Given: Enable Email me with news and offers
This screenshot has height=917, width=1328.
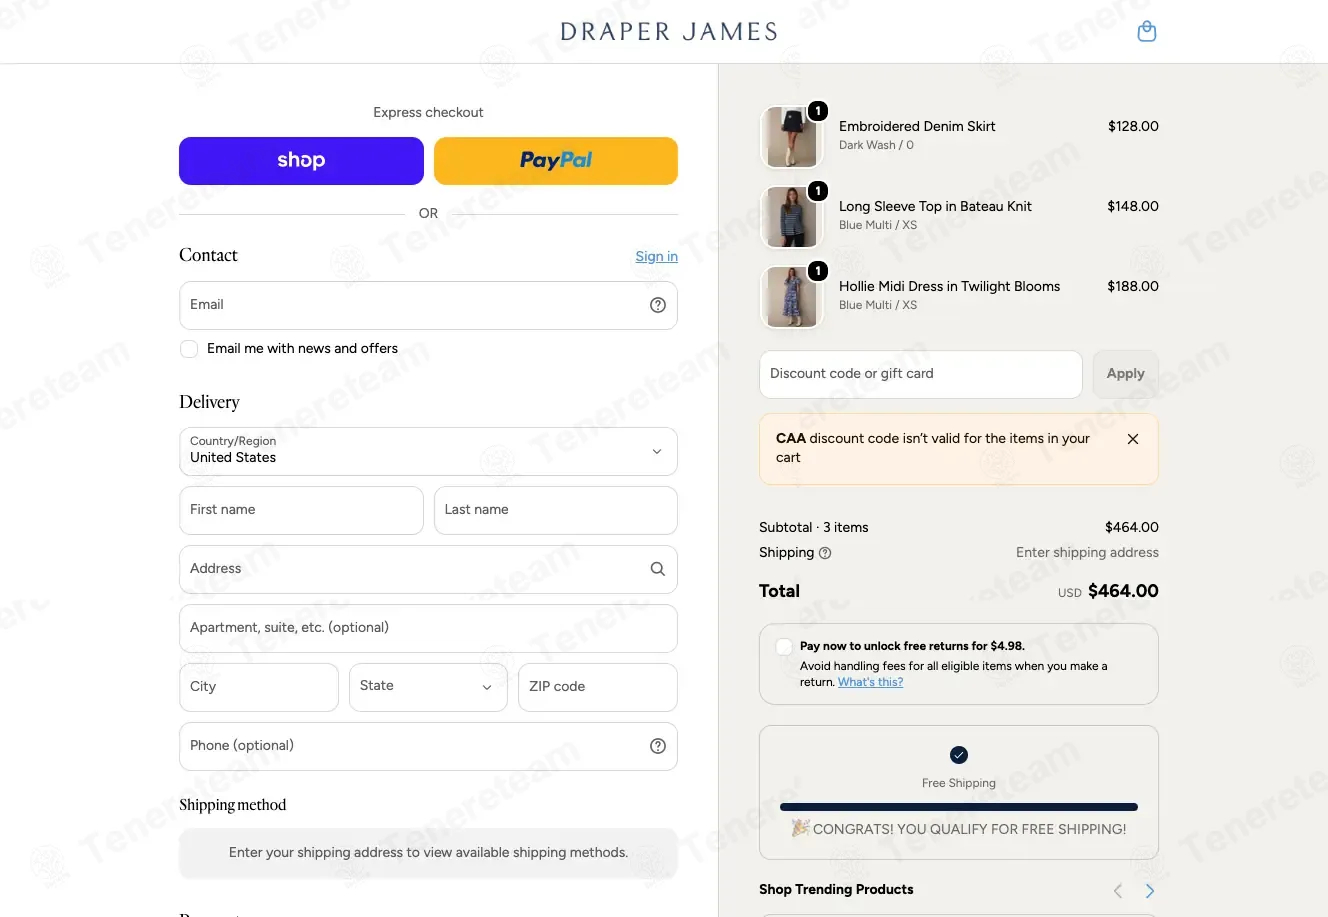Looking at the screenshot, I should pyautogui.click(x=189, y=349).
